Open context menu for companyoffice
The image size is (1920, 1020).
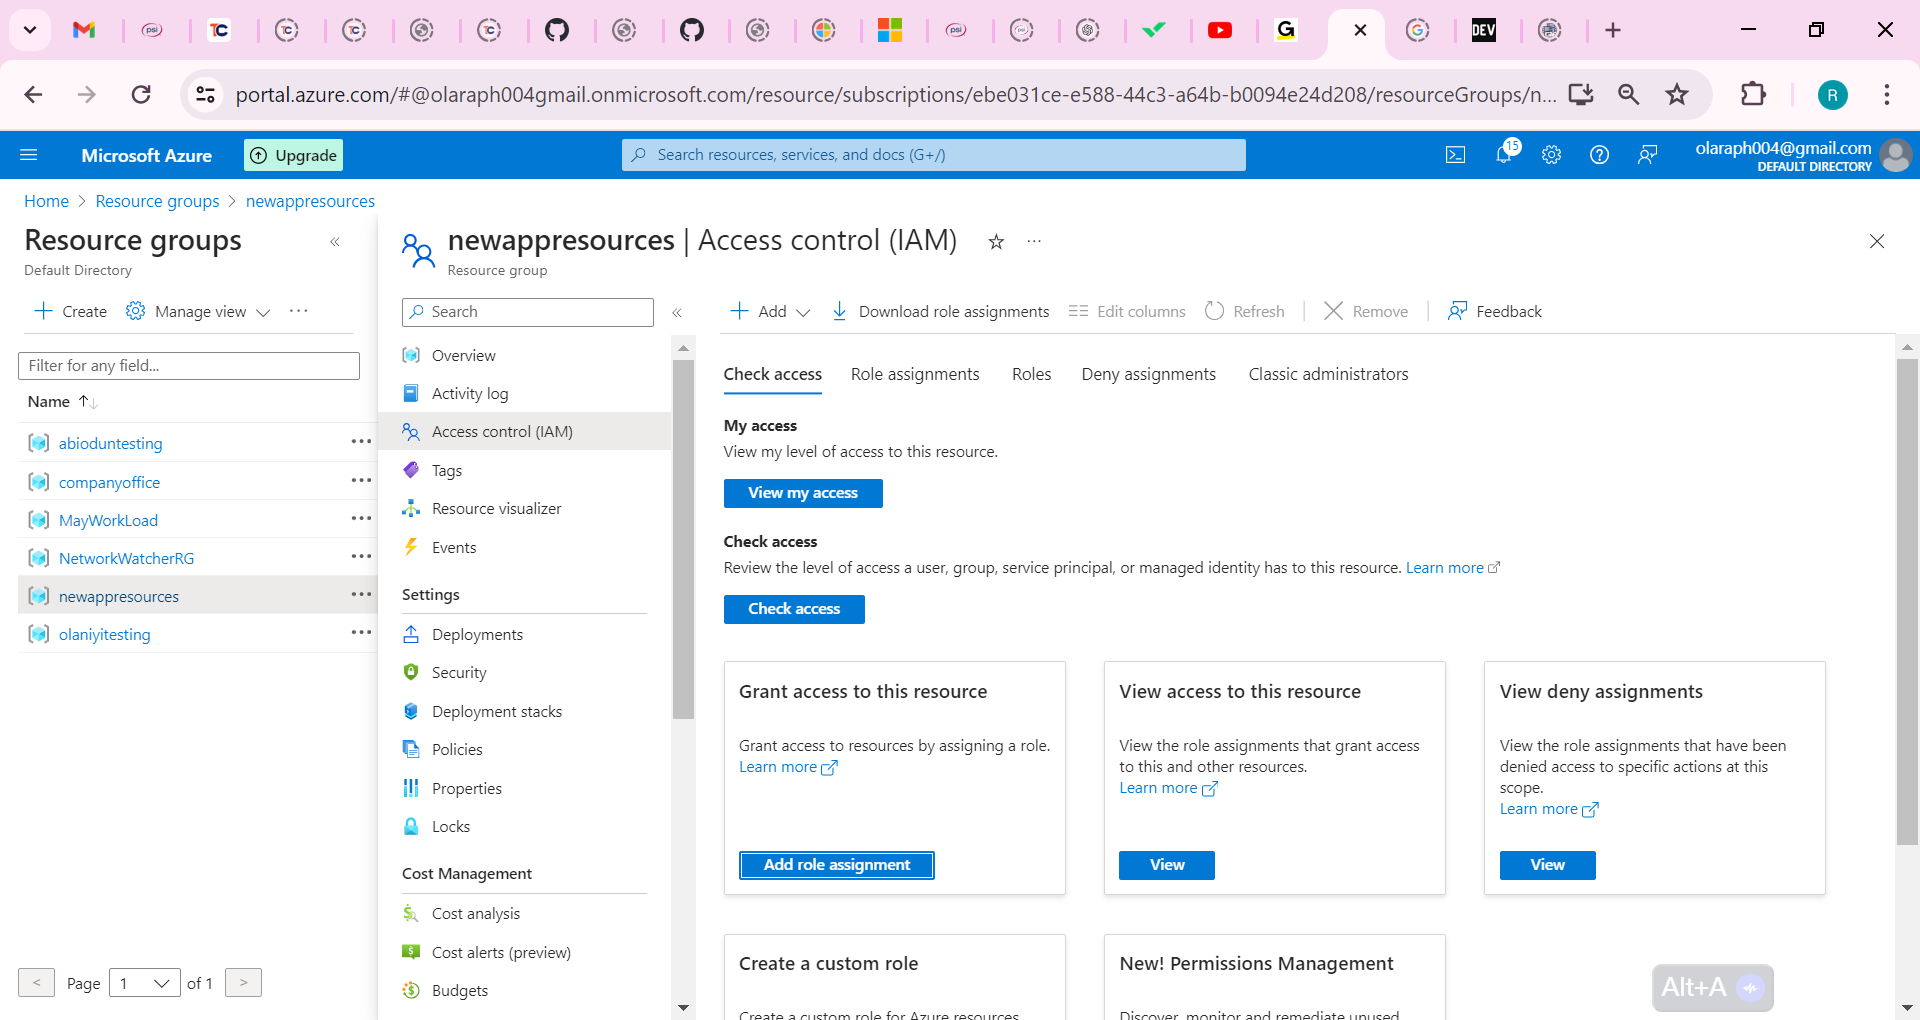pos(361,481)
